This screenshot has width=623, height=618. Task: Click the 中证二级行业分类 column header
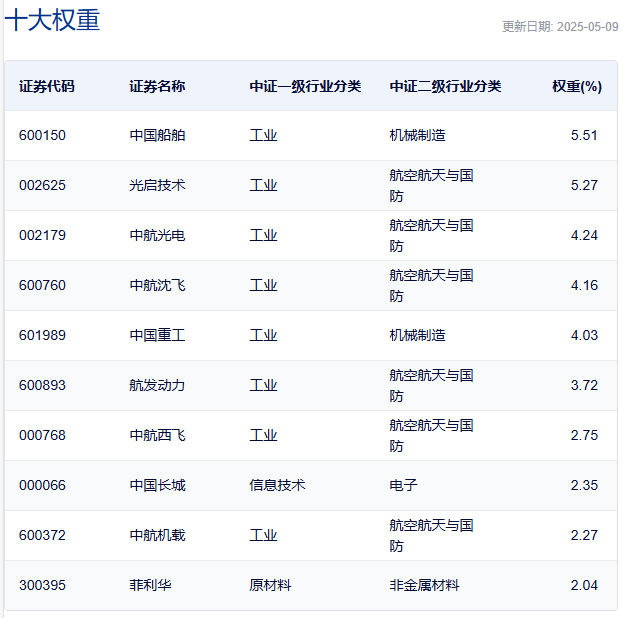(x=445, y=86)
